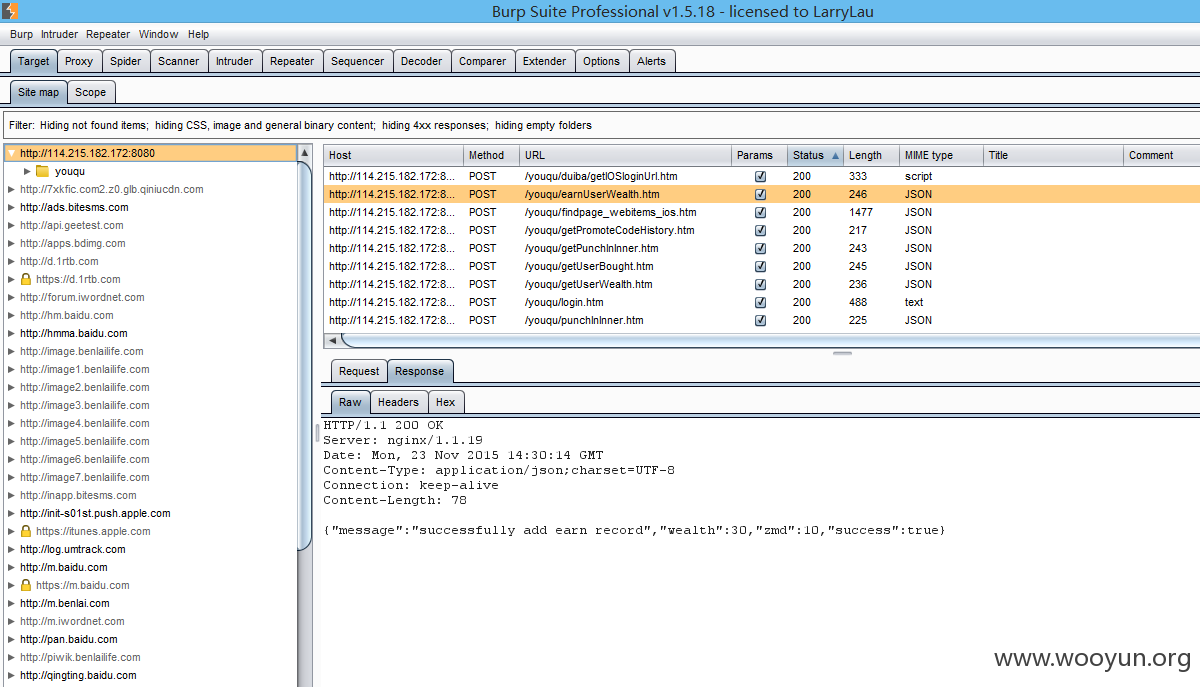Expand the log.umtrack.com tree node
Image resolution: width=1200 pixels, height=687 pixels.
point(11,549)
